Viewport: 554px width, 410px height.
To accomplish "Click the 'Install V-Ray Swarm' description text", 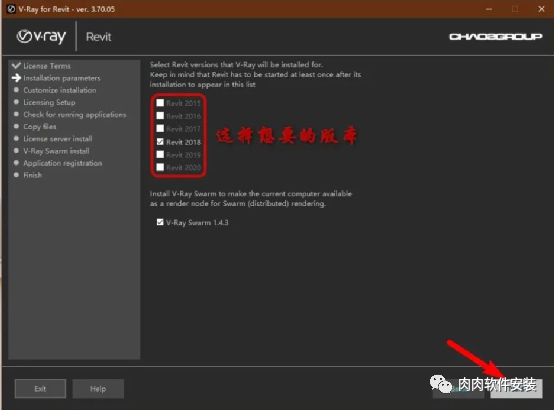I will [x=251, y=198].
